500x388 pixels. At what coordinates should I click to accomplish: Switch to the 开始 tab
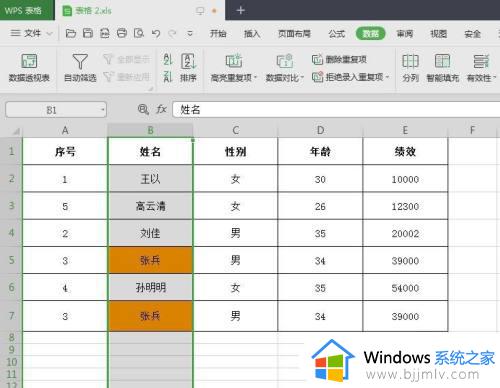pos(218,34)
